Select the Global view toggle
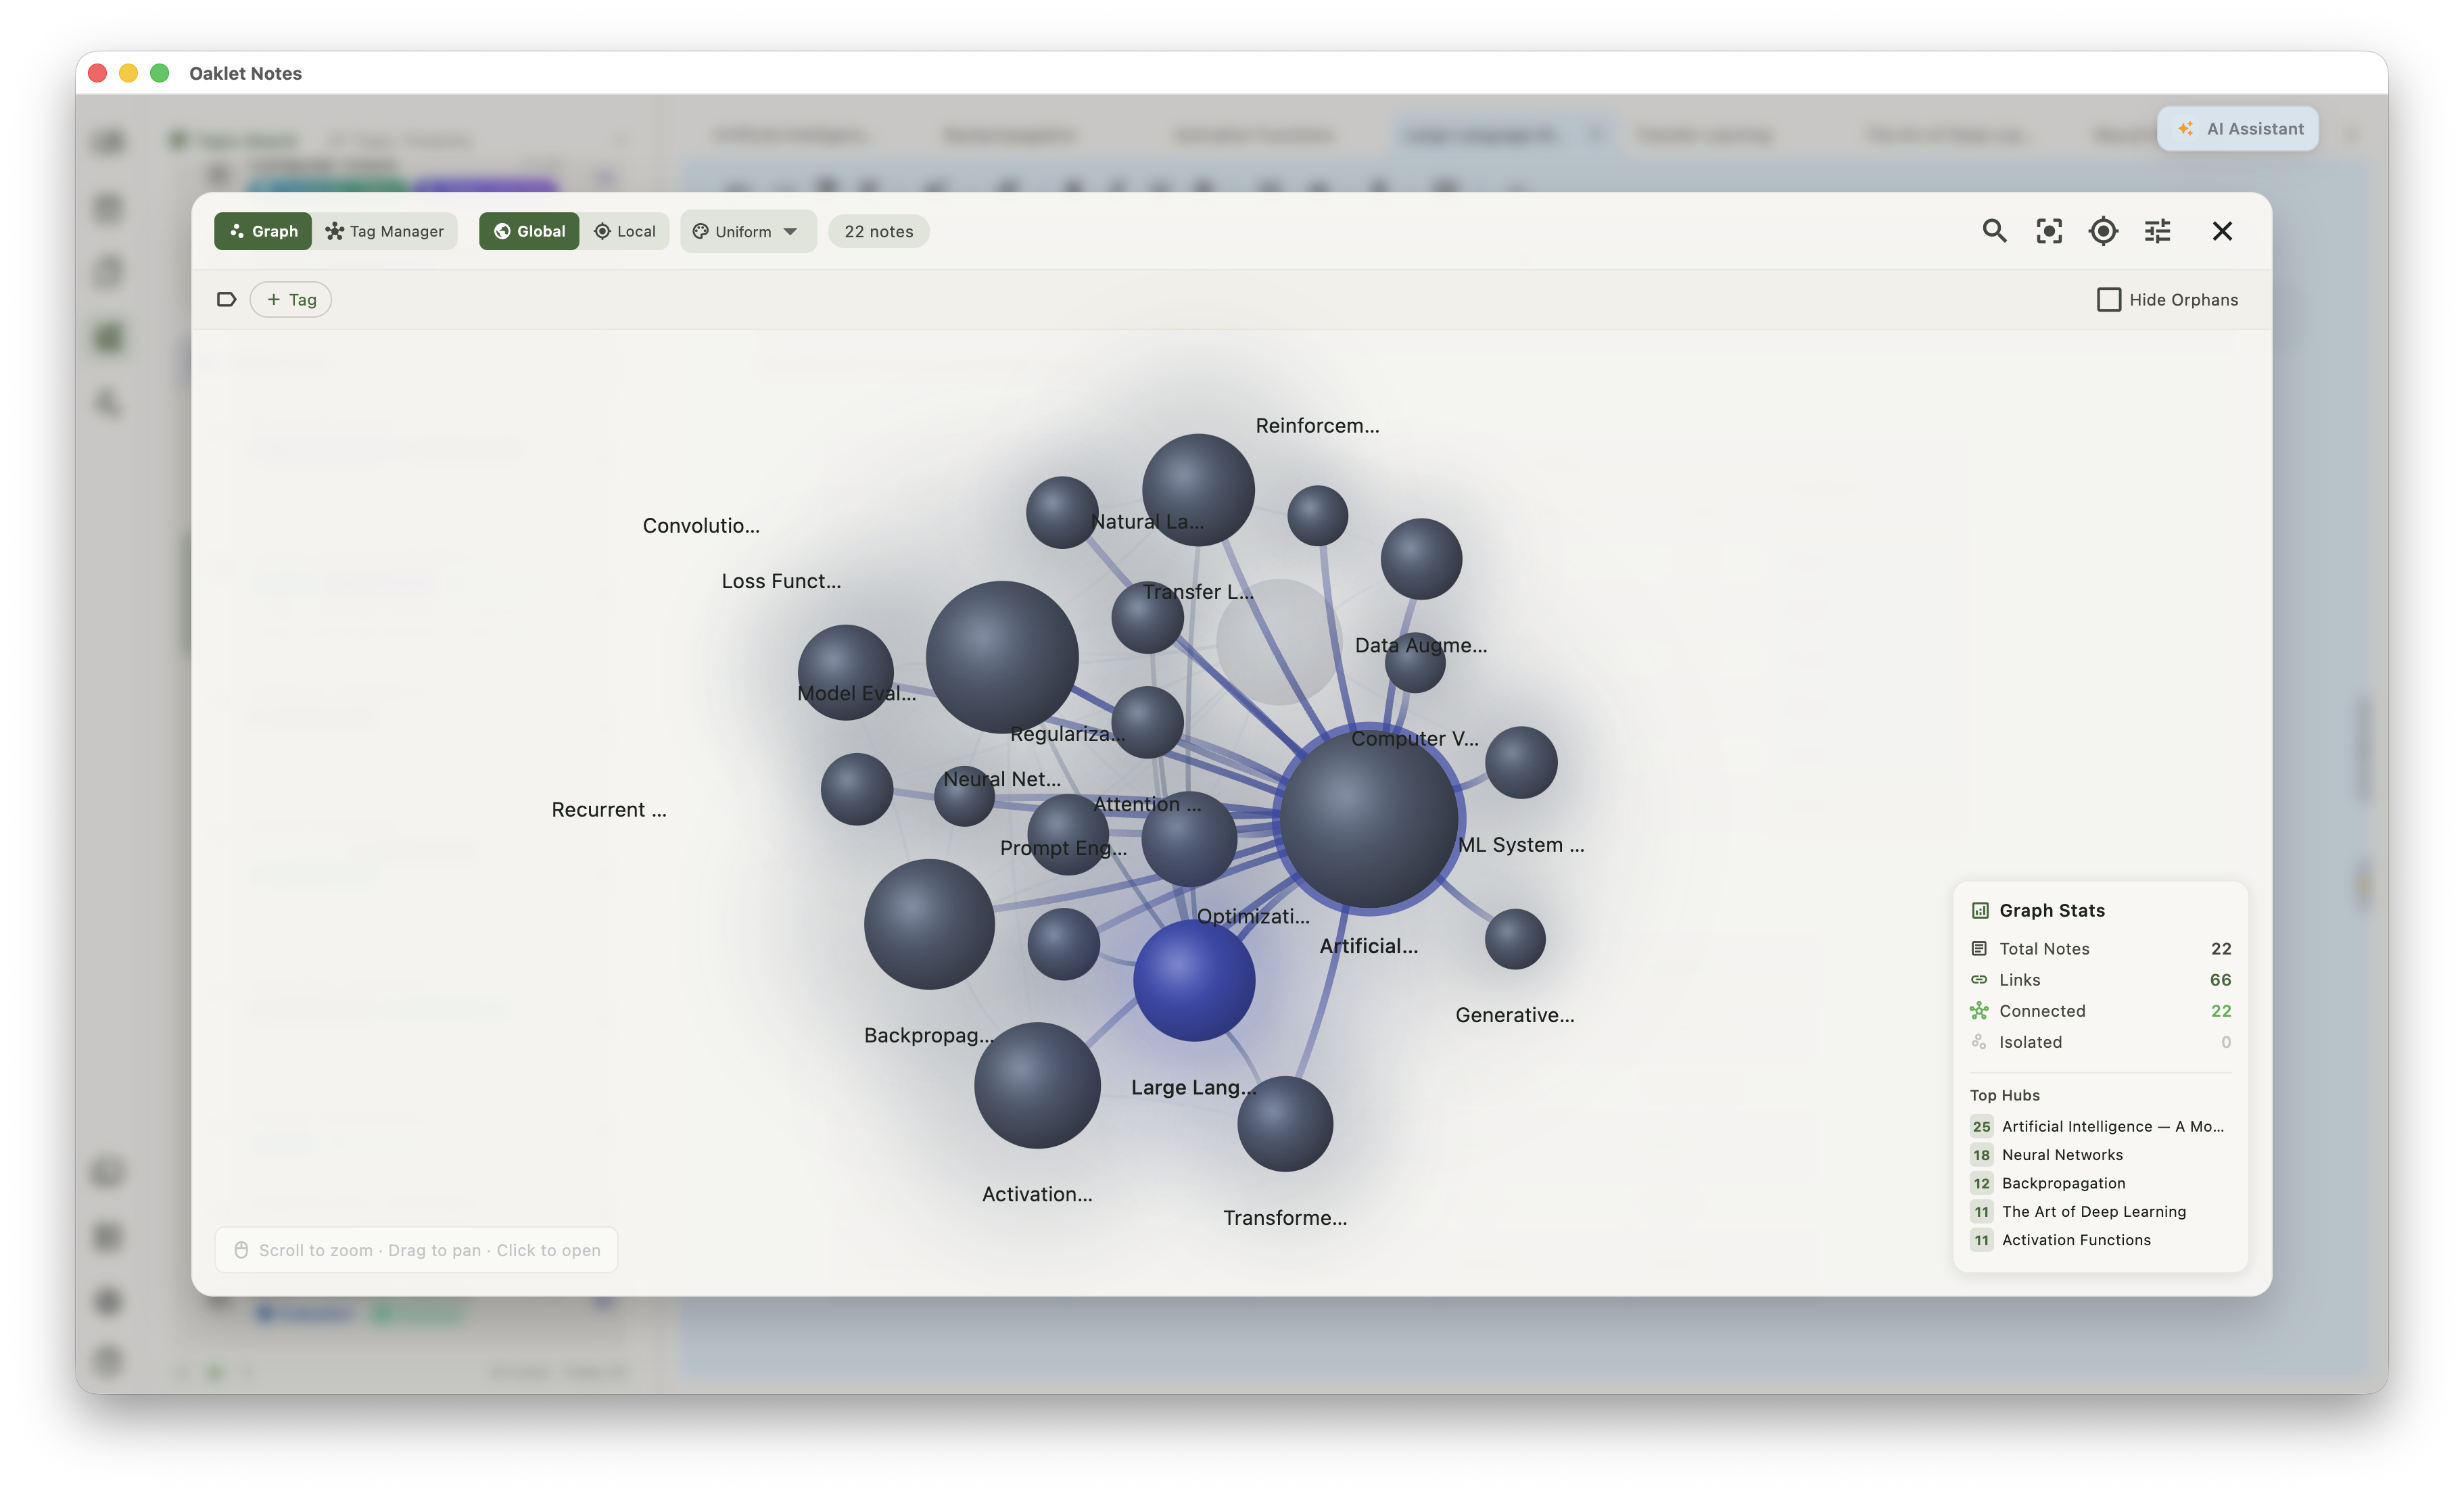The height and width of the screenshot is (1494, 2464). (529, 231)
